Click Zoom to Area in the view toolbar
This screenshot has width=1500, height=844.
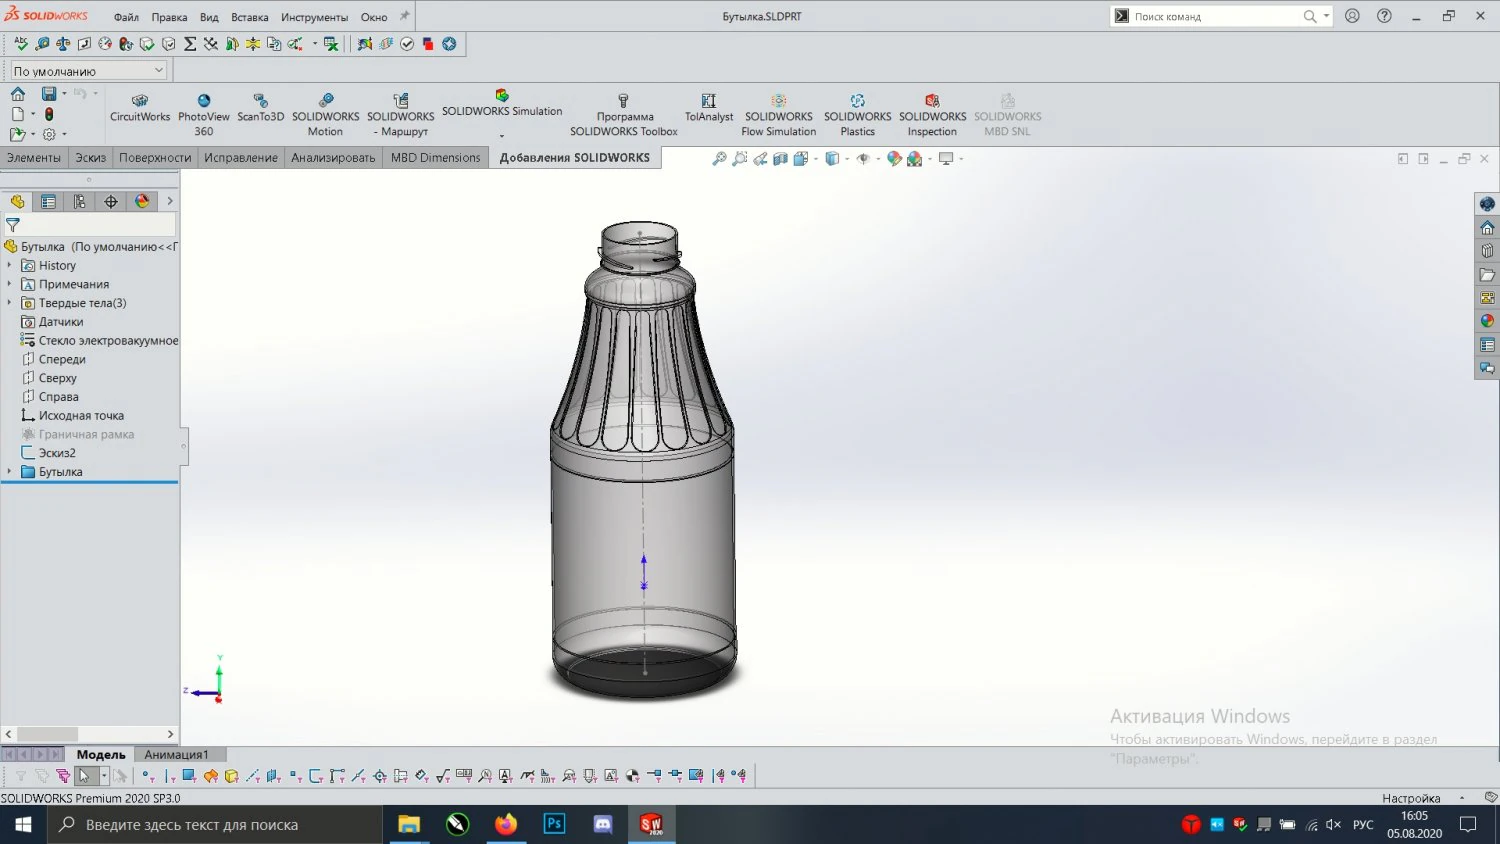pyautogui.click(x=739, y=159)
